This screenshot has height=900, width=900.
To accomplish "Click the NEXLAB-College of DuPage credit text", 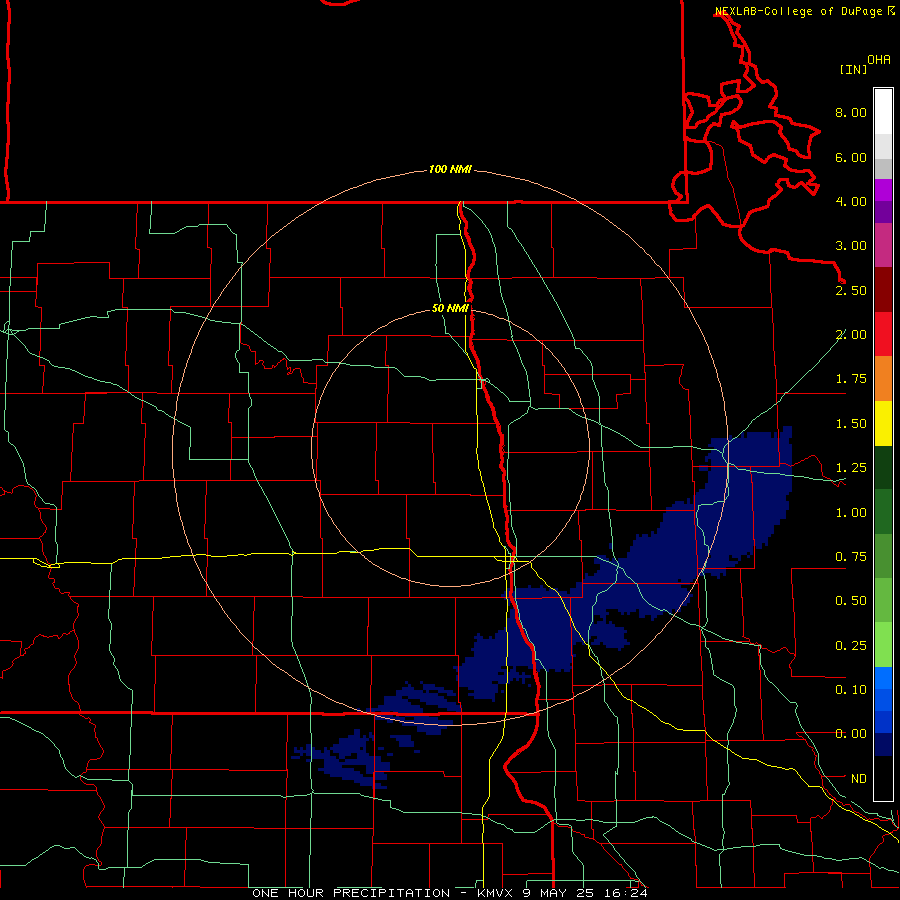I will (798, 11).
